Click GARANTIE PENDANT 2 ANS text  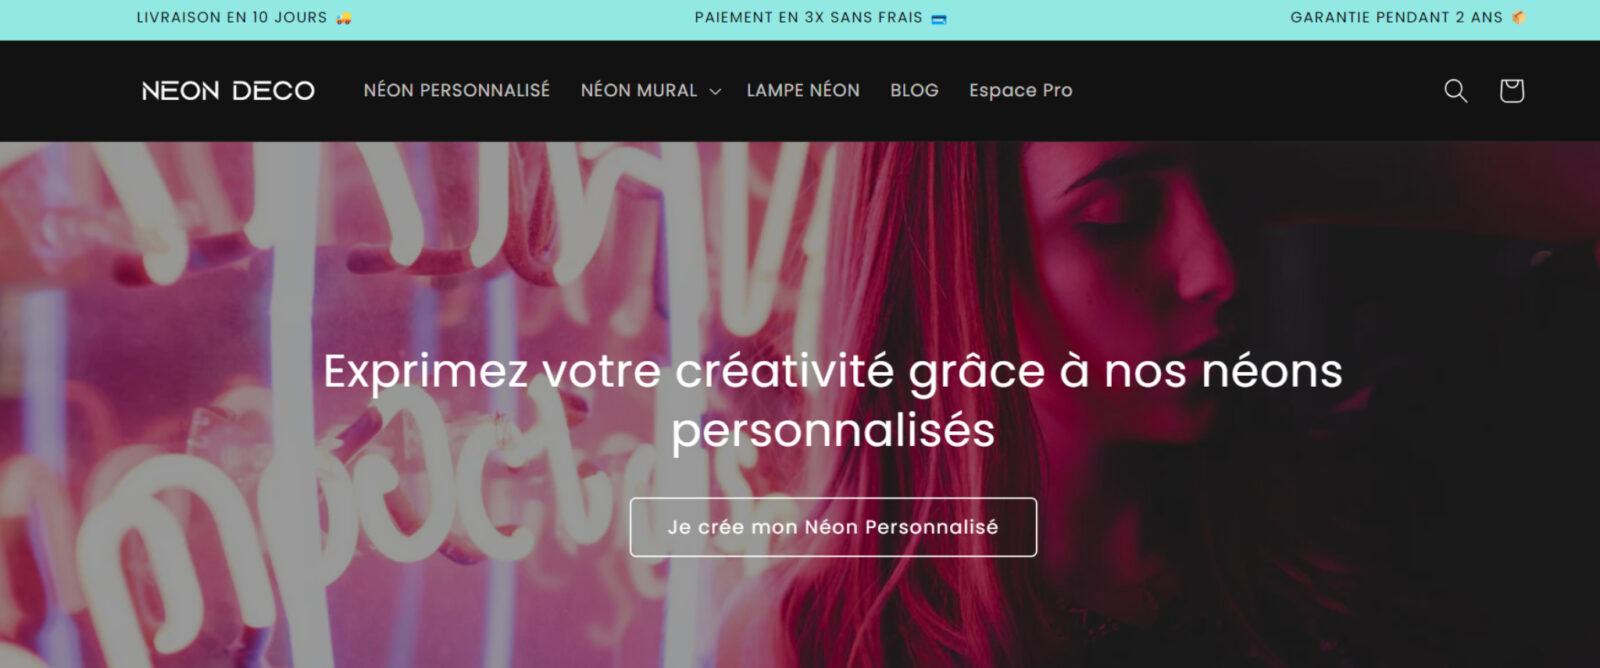[1397, 17]
